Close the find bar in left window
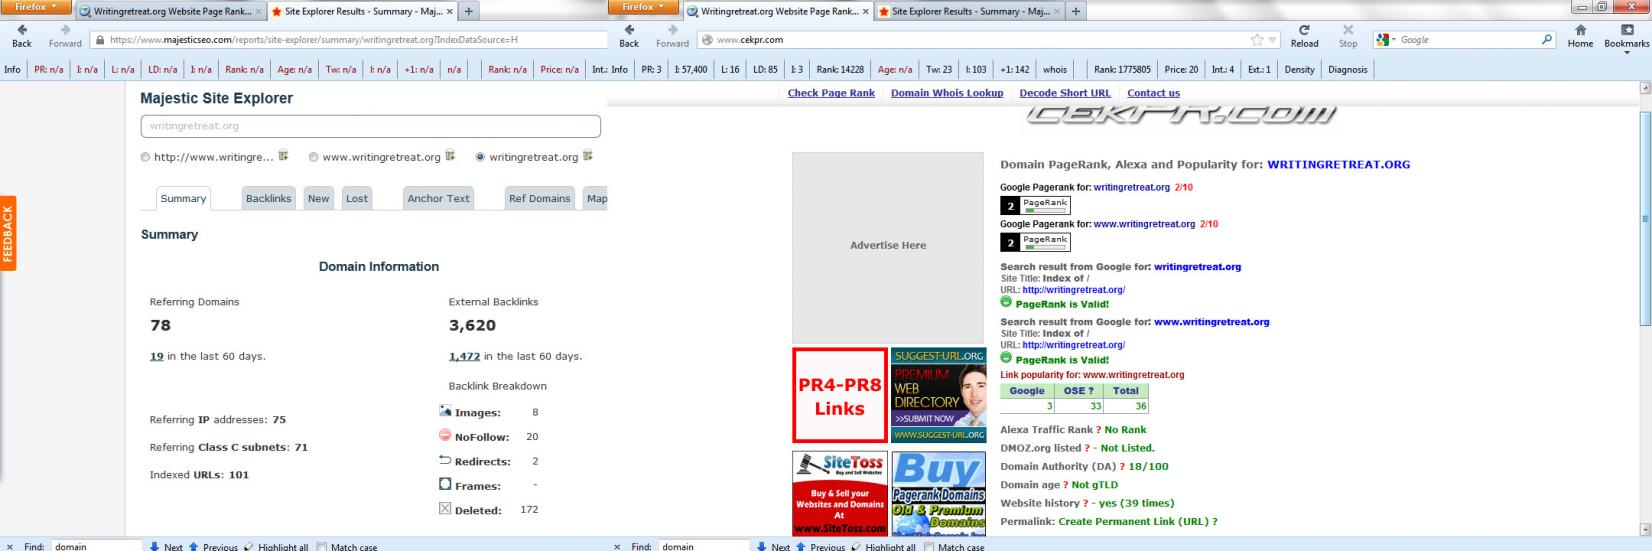 [11, 547]
